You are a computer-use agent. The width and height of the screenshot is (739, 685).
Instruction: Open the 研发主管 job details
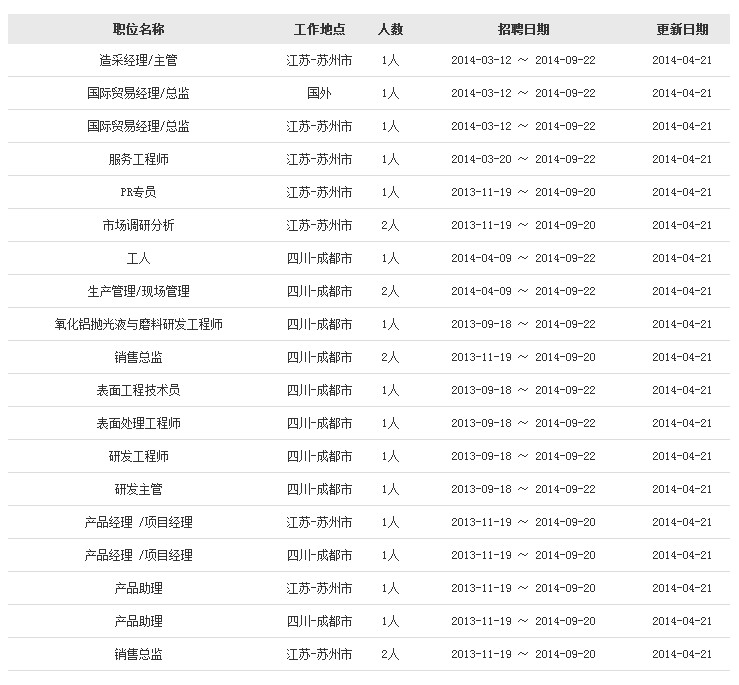tap(138, 489)
